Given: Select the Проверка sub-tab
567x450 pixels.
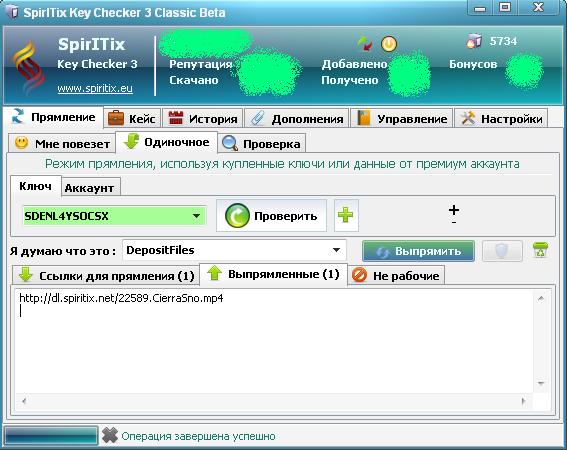Looking at the screenshot, I should click(261, 143).
